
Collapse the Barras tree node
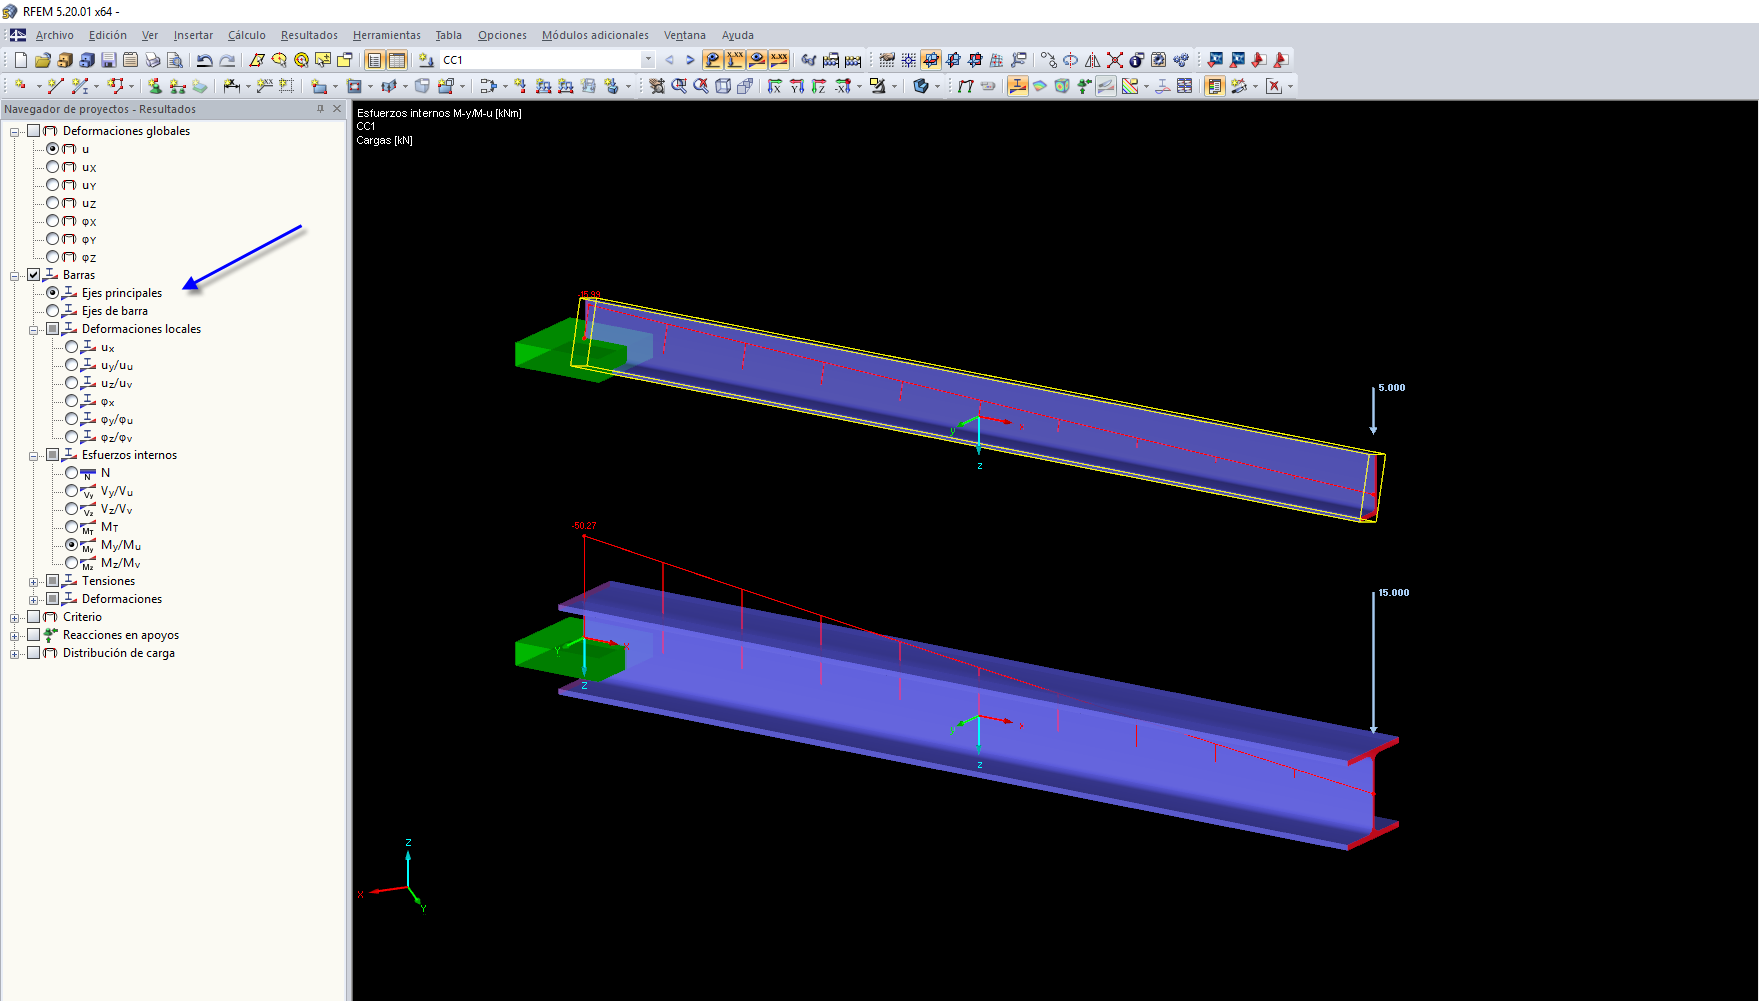pyautogui.click(x=15, y=275)
